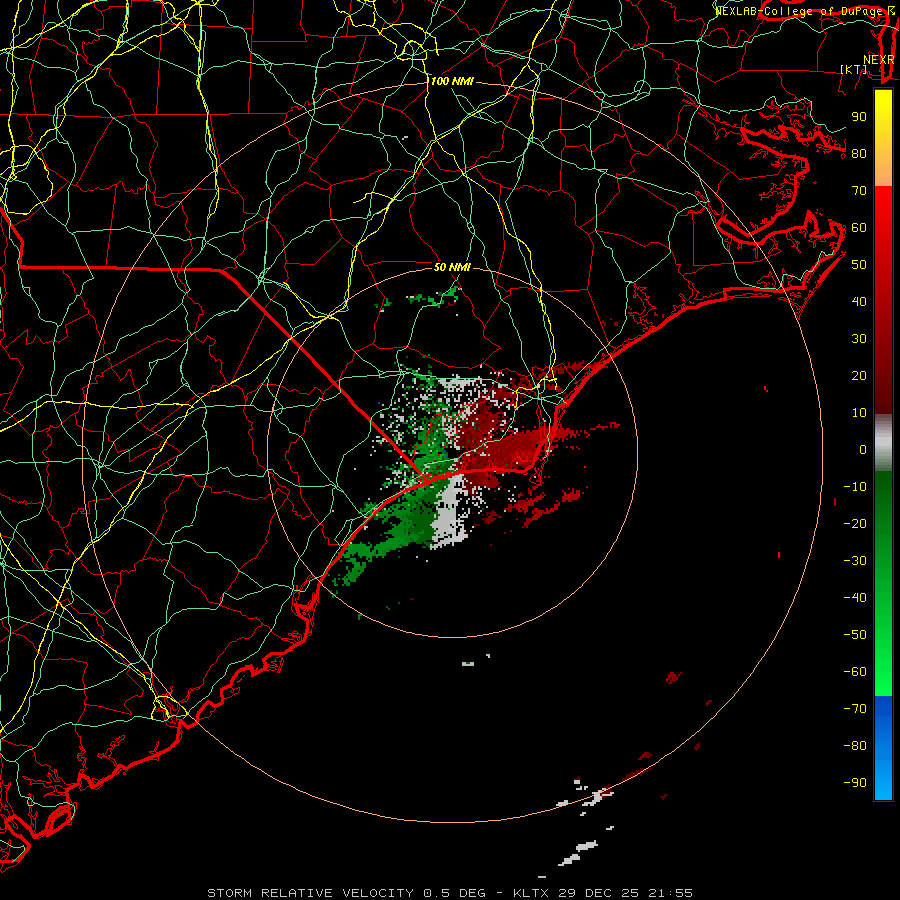Click the positive 50 value on the velocity scale
The width and height of the screenshot is (900, 900).
[x=859, y=265]
